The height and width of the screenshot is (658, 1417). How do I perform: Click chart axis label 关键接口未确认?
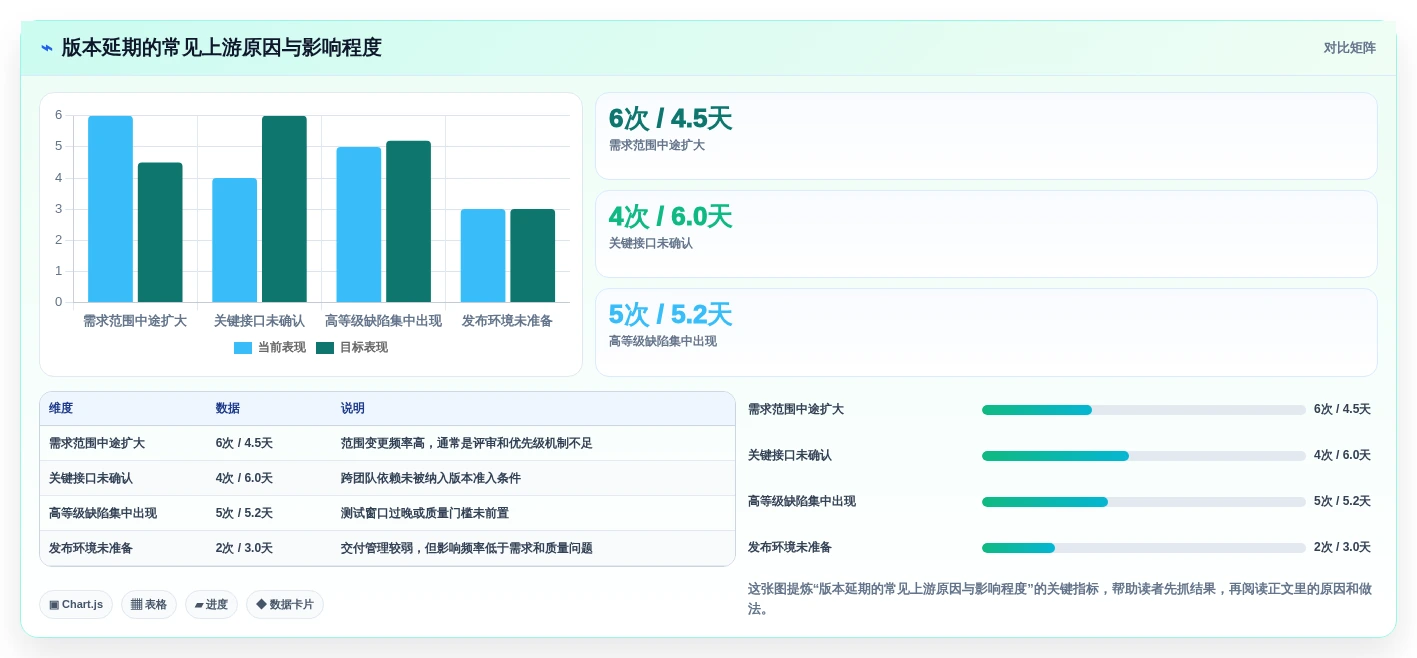[259, 321]
